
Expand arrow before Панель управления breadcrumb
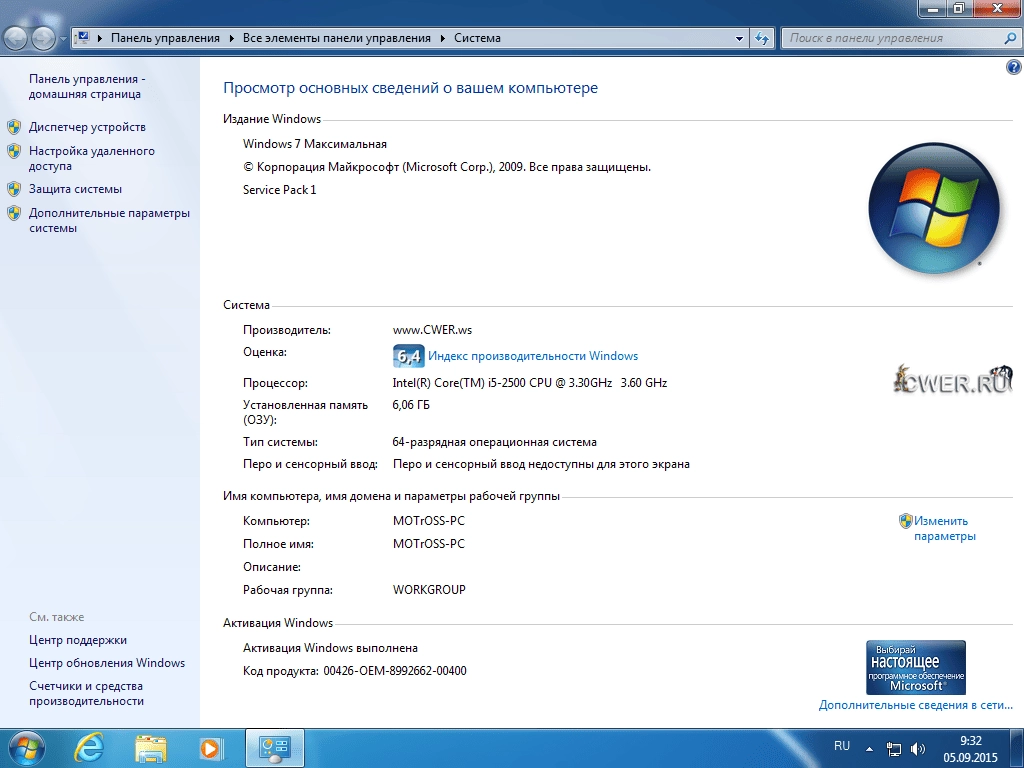click(100, 38)
